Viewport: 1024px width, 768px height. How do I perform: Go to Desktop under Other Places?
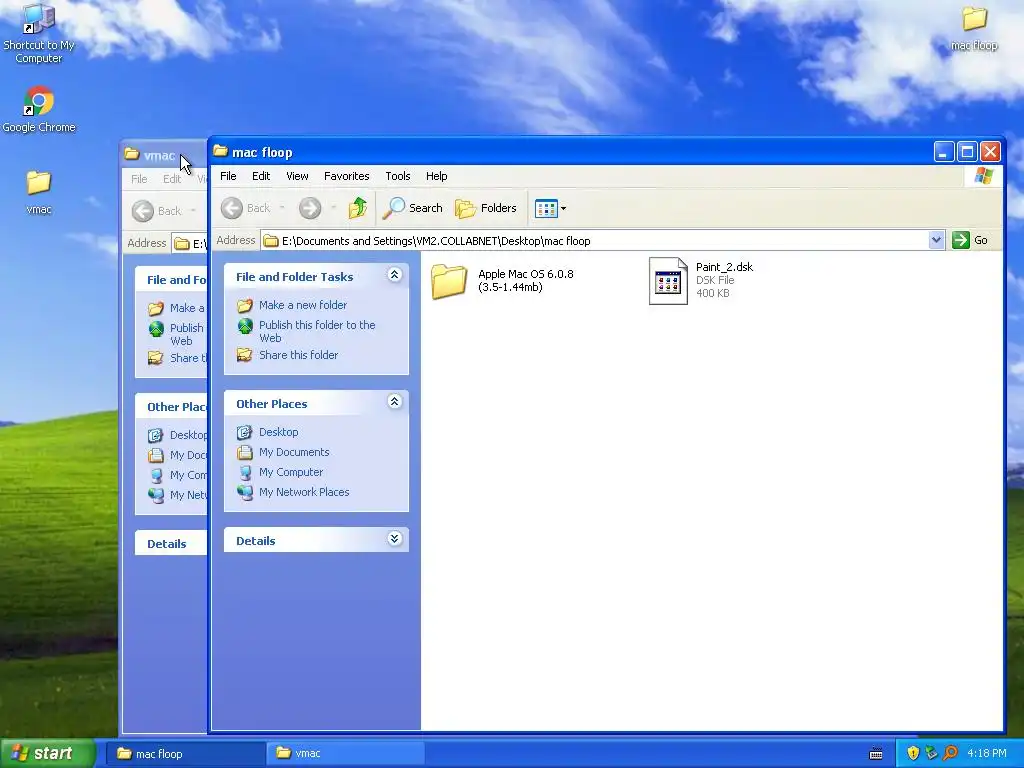click(278, 432)
